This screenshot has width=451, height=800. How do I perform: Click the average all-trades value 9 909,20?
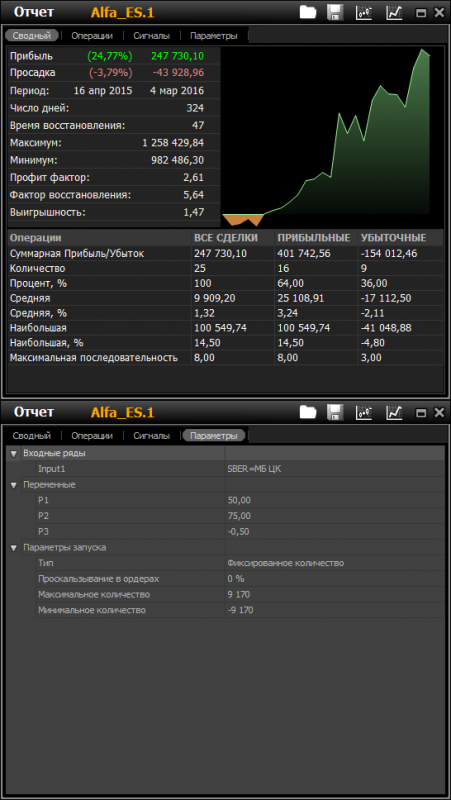215,298
